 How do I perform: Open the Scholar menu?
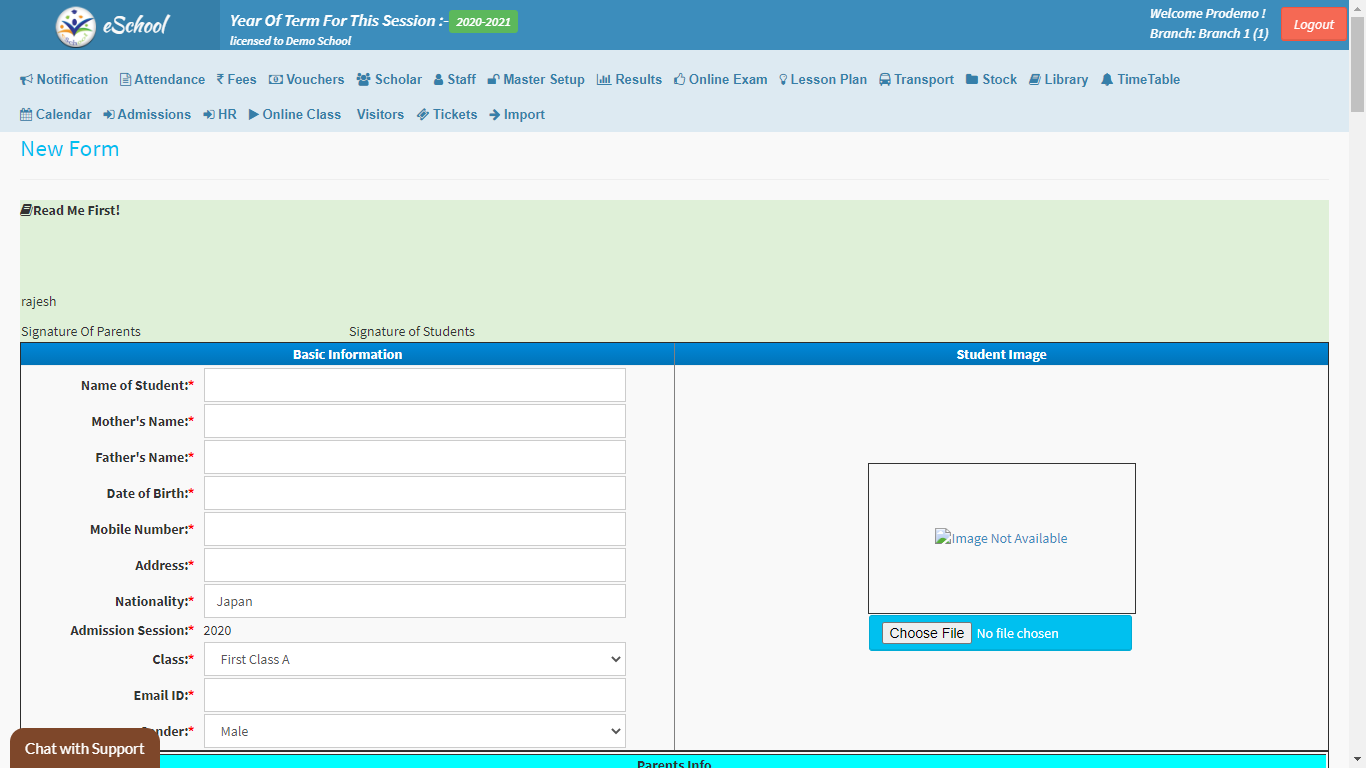click(x=389, y=80)
